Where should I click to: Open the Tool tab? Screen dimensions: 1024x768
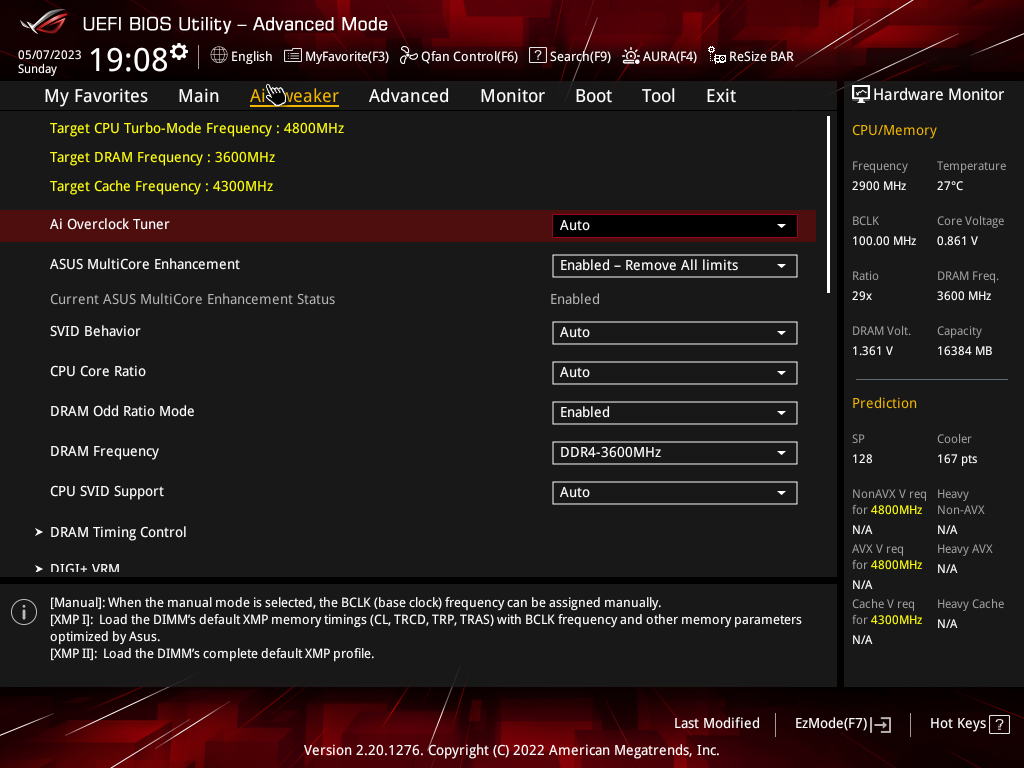(x=658, y=96)
